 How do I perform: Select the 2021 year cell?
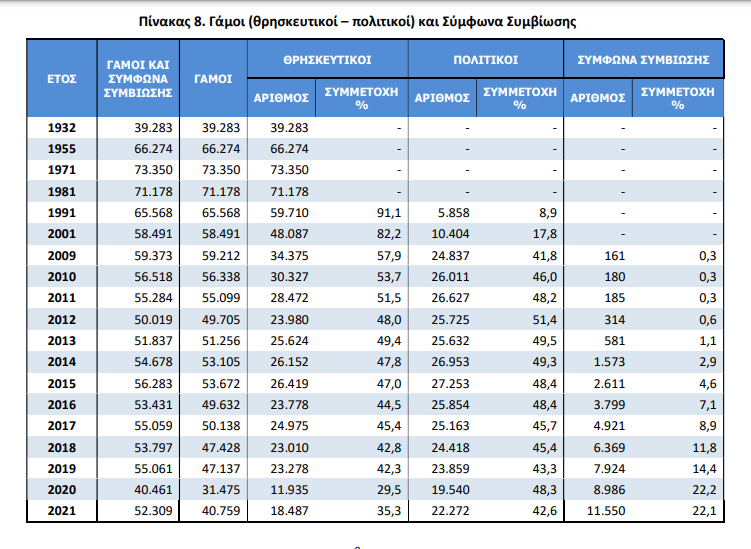pyautogui.click(x=61, y=511)
